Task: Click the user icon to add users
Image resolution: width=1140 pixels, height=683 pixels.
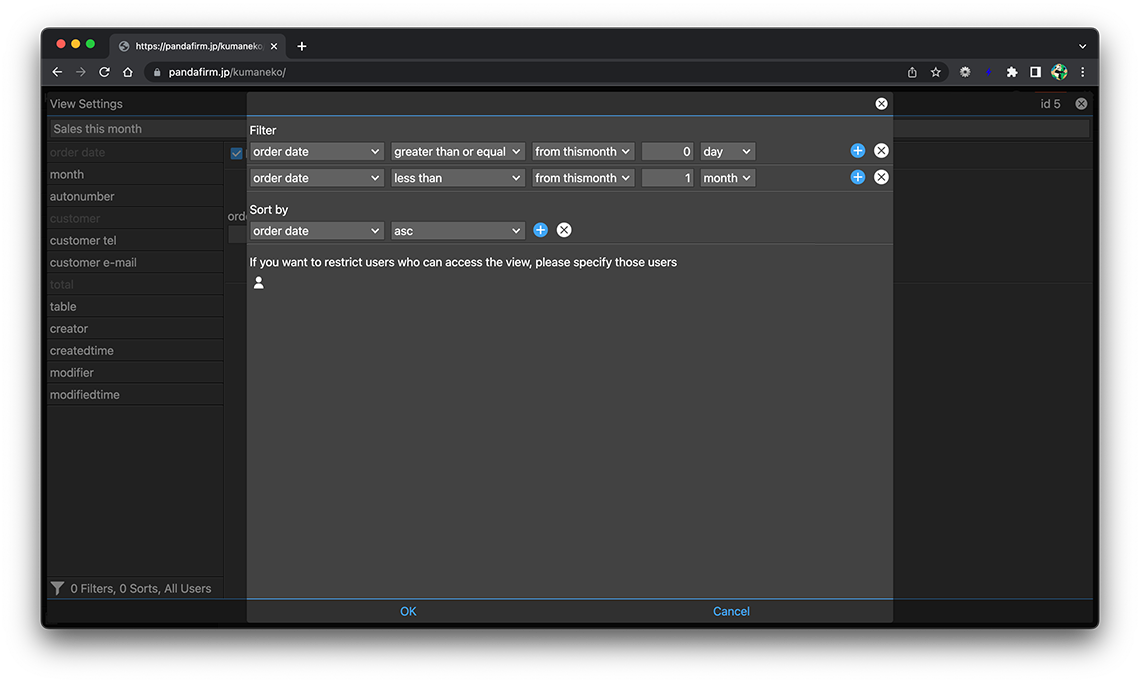Action: (259, 283)
